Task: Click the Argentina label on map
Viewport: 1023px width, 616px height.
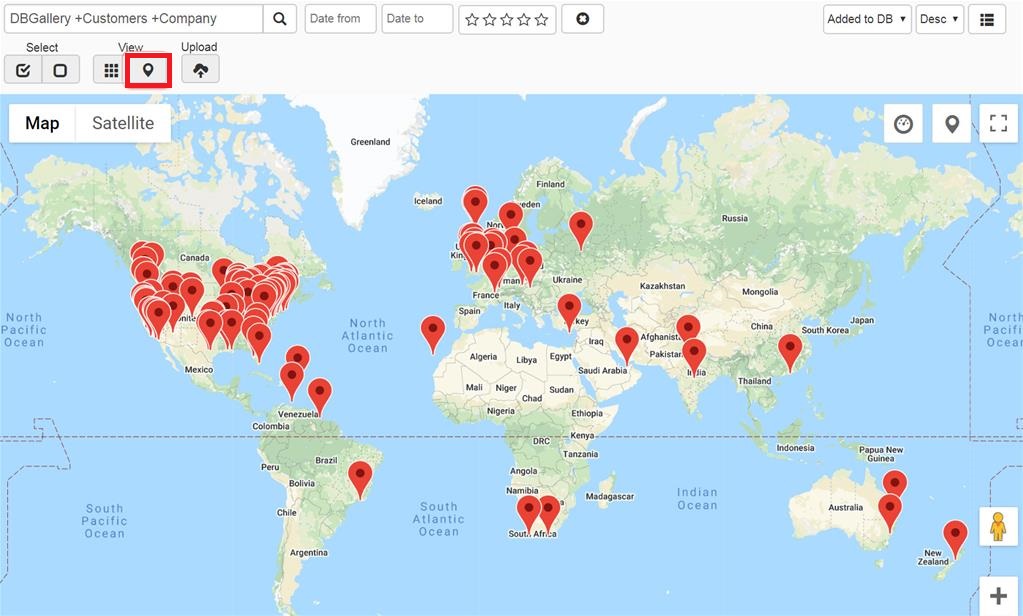Action: coord(309,553)
